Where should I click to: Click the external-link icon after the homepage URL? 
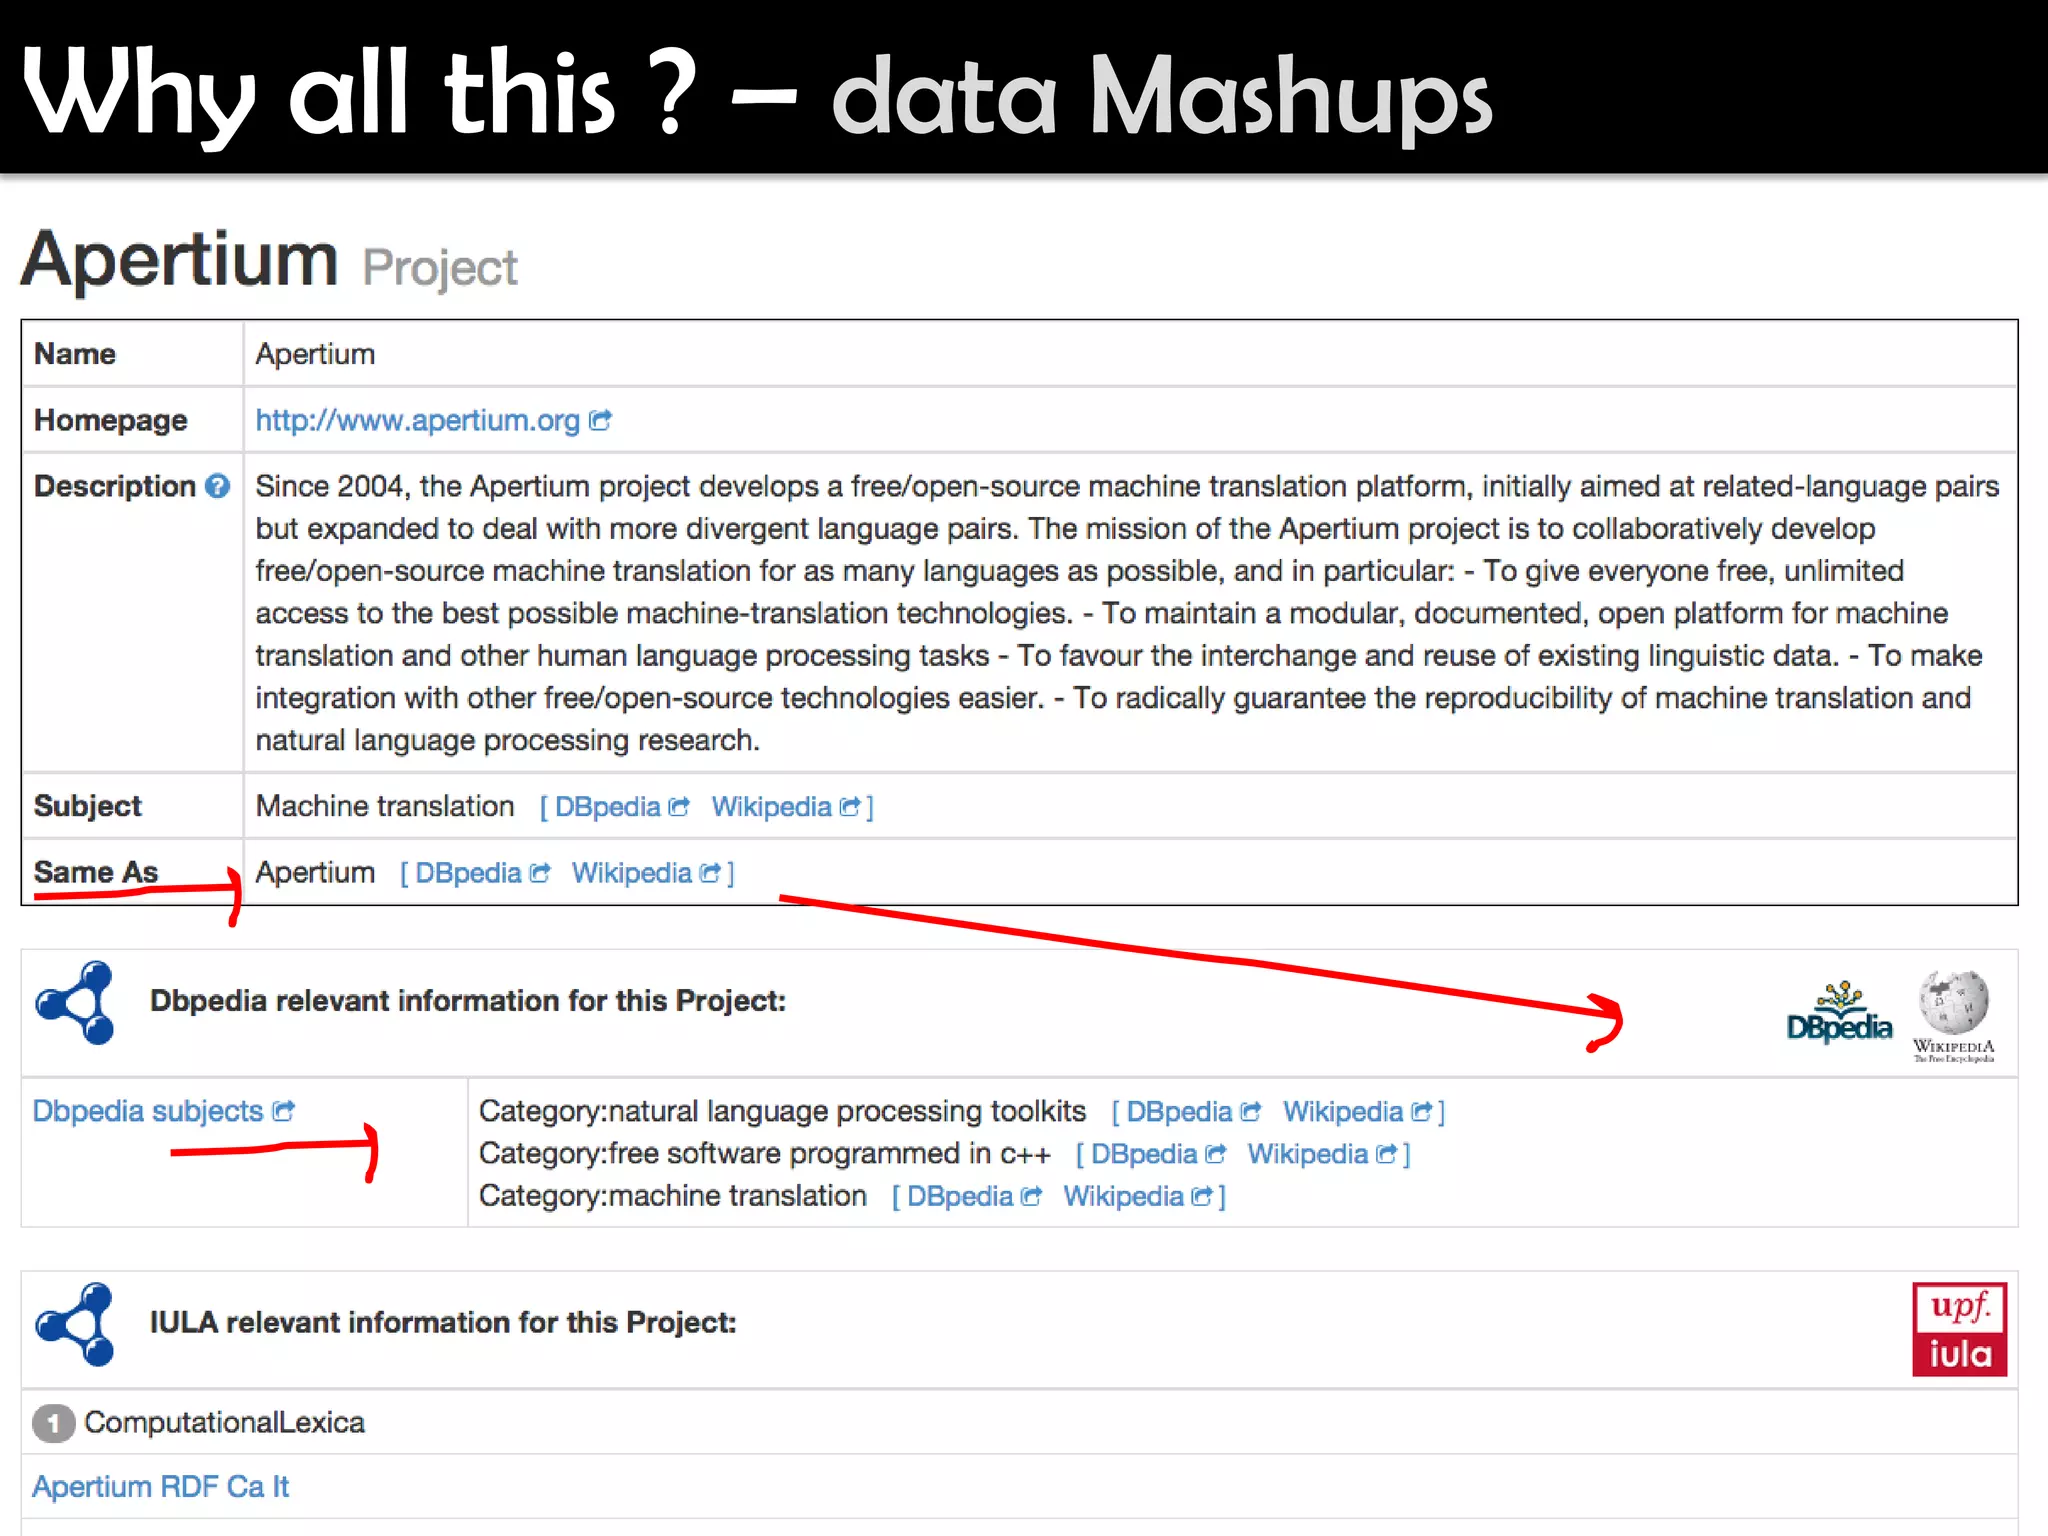point(600,420)
